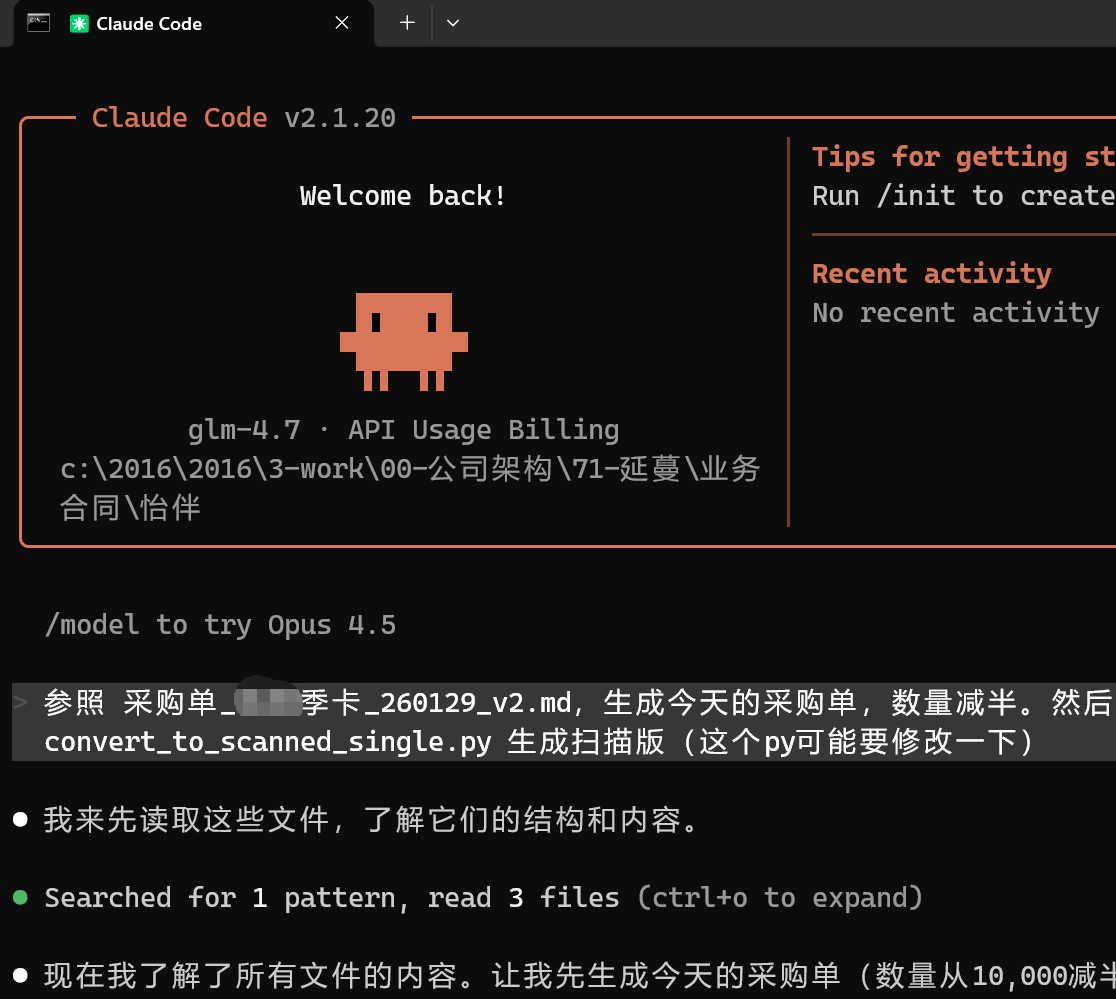
Task: Select the Claude Code tab title
Action: click(x=149, y=24)
